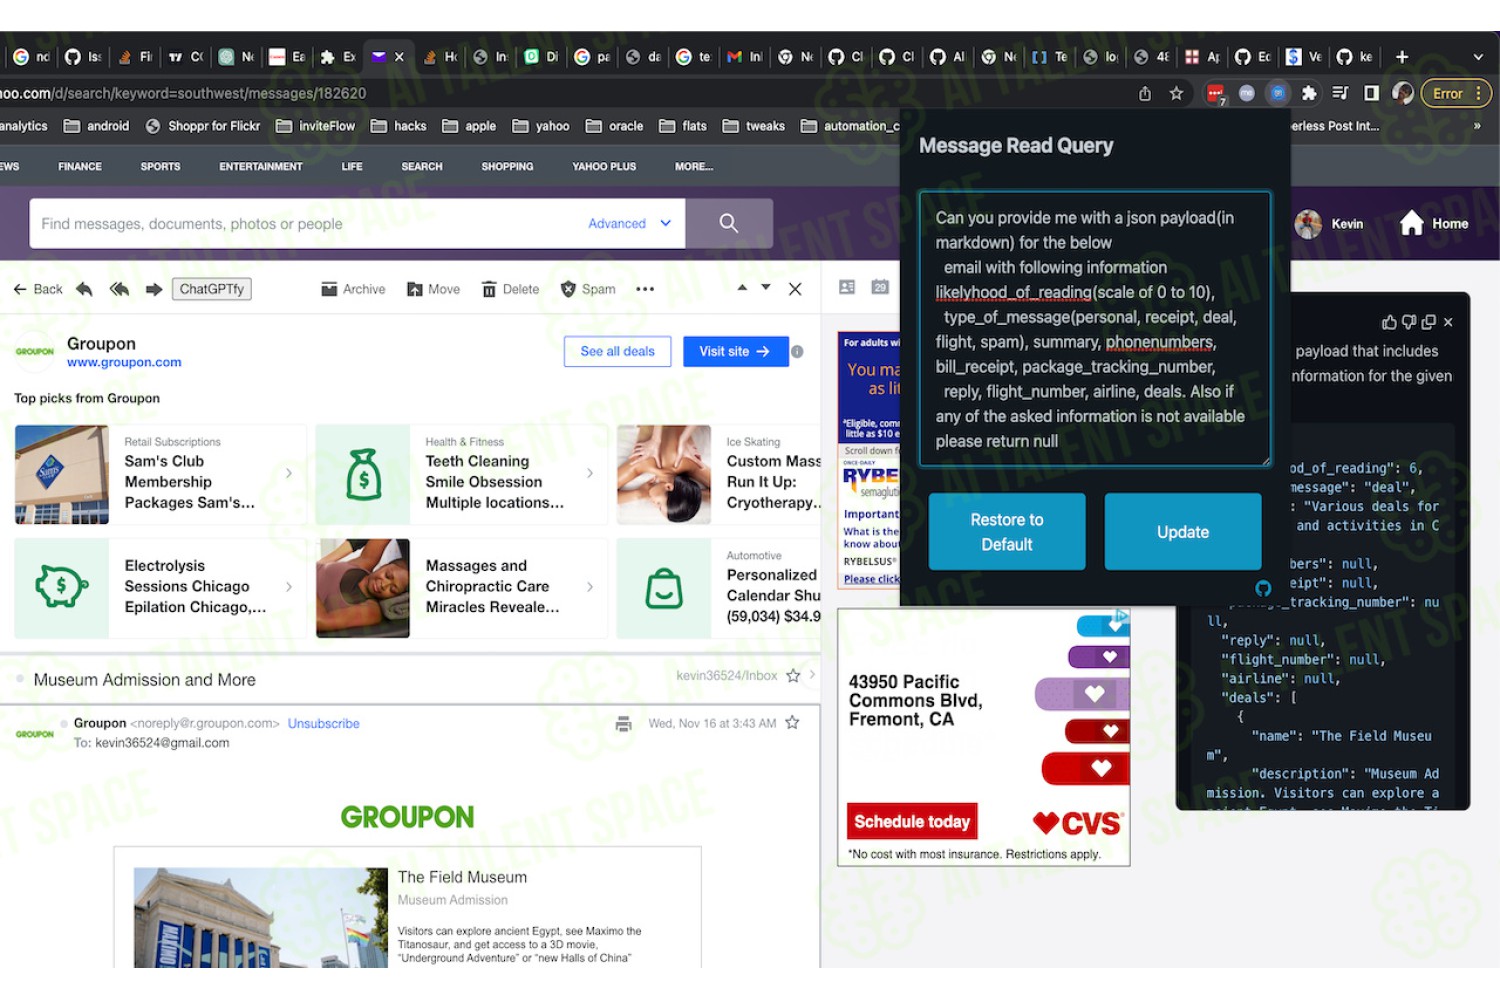Click the Home house icon

click(1411, 223)
